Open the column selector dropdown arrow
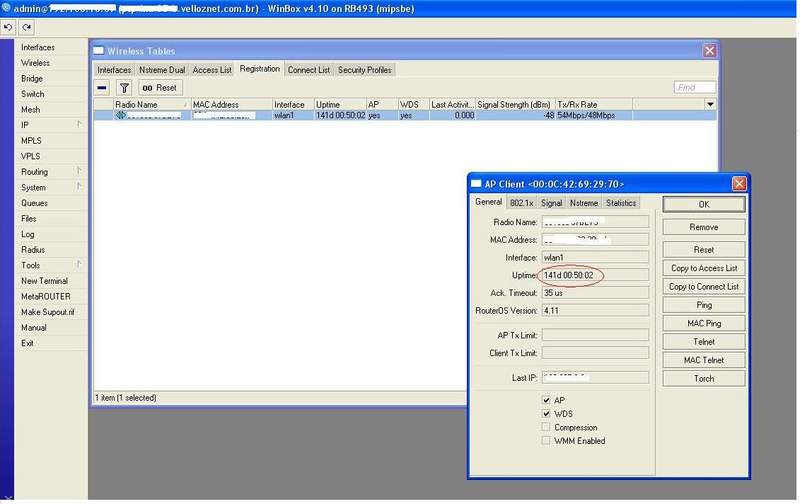The height and width of the screenshot is (504, 800). [710, 105]
